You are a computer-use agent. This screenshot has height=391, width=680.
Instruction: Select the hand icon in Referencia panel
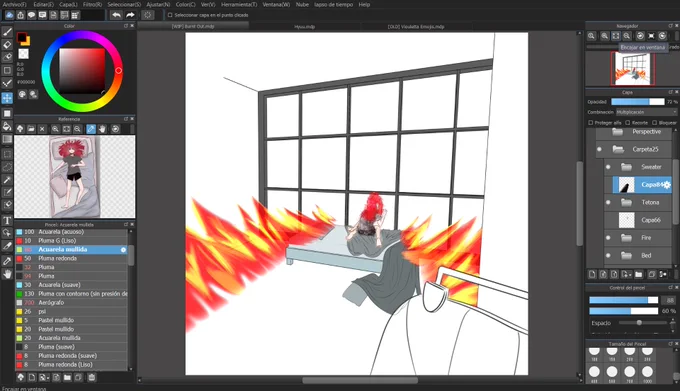point(102,129)
